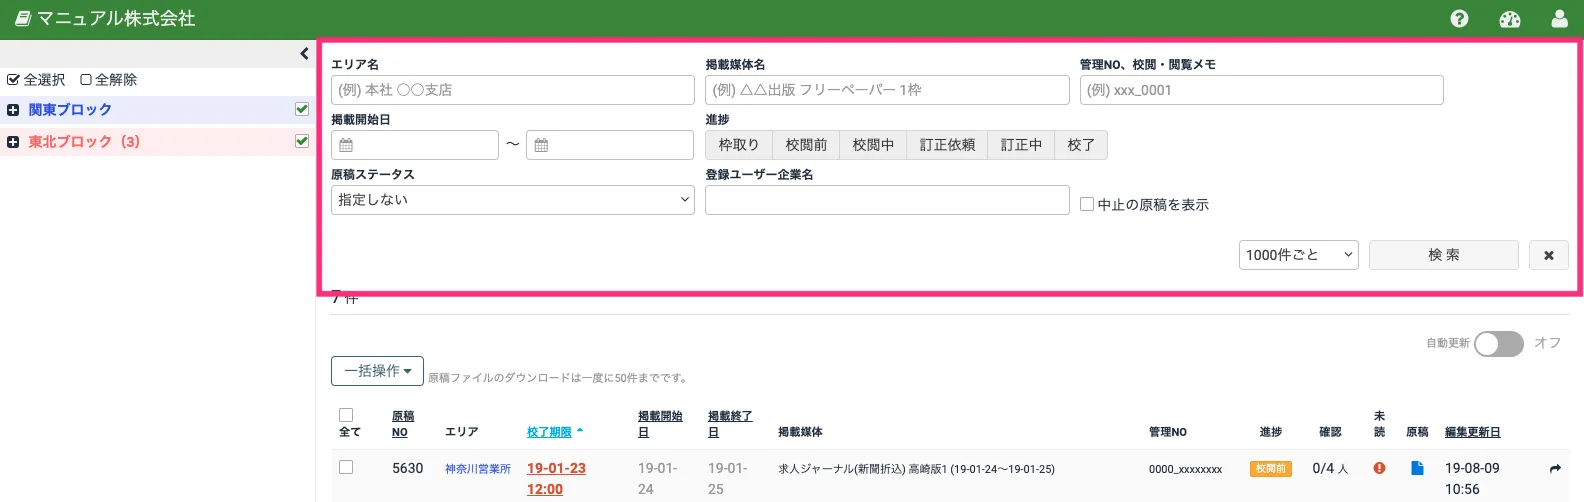Click the エリア名 input field
Screen dimensions: 1584x502
(513, 90)
